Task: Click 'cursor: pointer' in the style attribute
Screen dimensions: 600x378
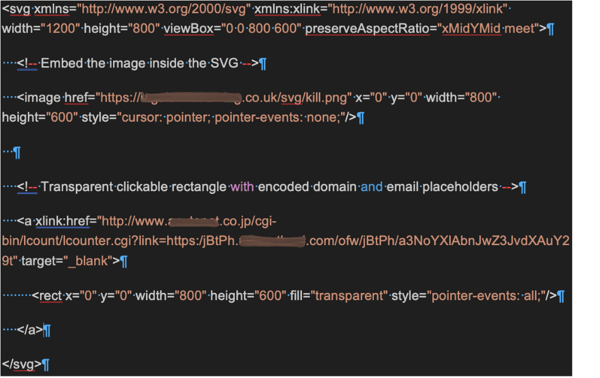Action: click(165, 117)
